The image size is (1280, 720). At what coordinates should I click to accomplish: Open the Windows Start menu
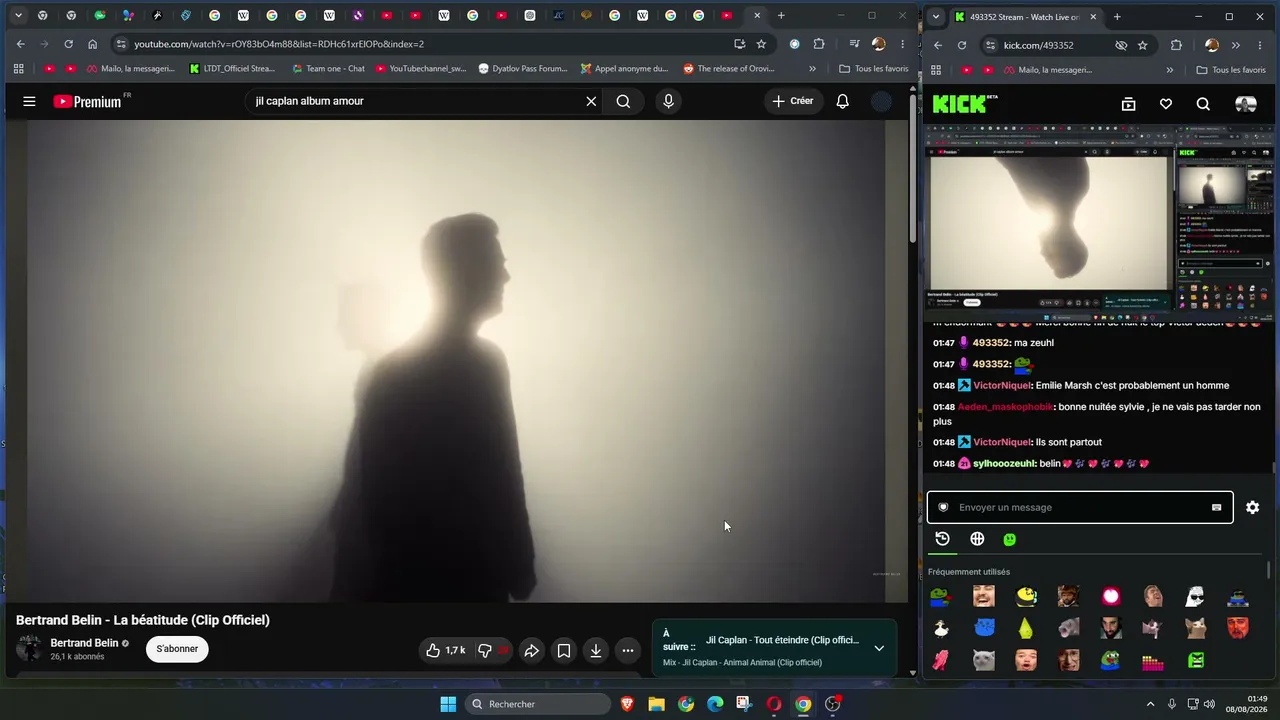(x=448, y=704)
